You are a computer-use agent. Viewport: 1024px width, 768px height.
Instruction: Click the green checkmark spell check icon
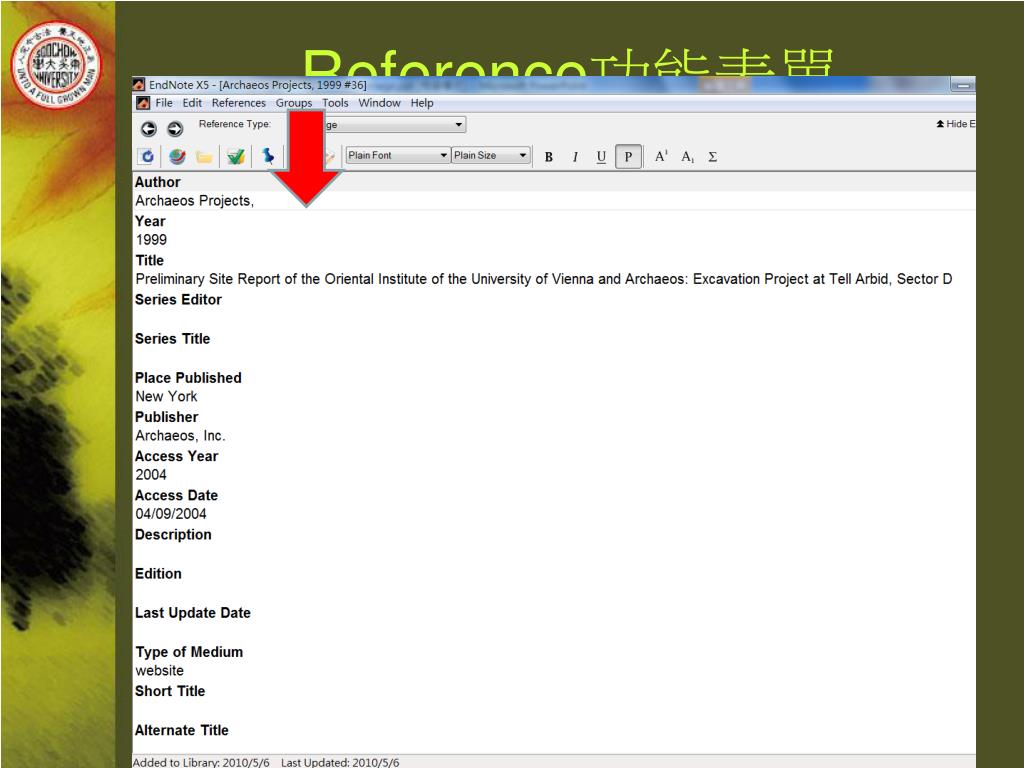coord(236,157)
